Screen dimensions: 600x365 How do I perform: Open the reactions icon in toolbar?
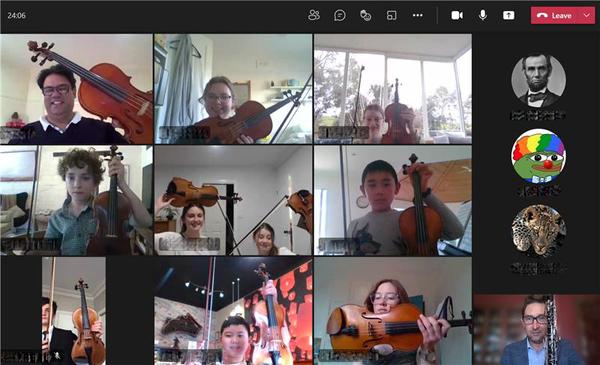[365, 15]
